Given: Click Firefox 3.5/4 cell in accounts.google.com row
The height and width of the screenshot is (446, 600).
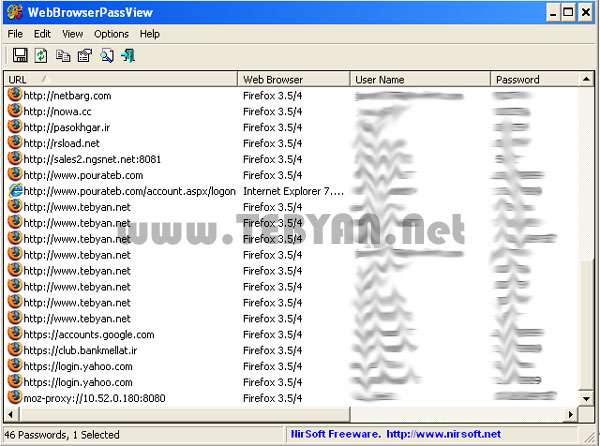Looking at the screenshot, I should click(x=272, y=334).
